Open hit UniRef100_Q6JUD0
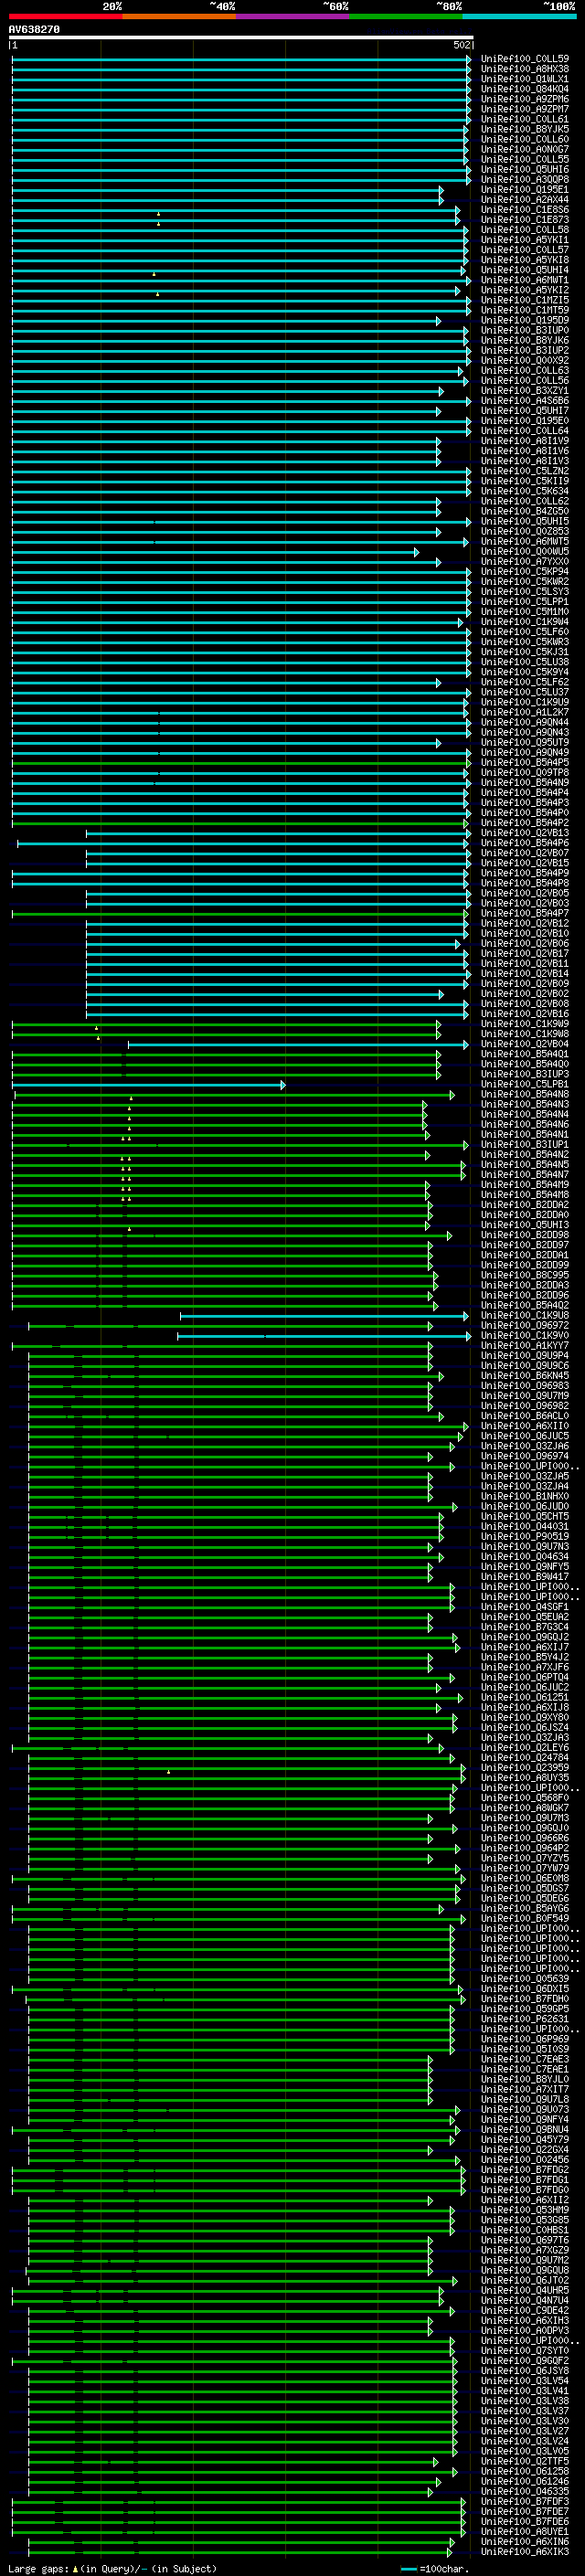Image resolution: width=585 pixels, height=2576 pixels. click(524, 1506)
